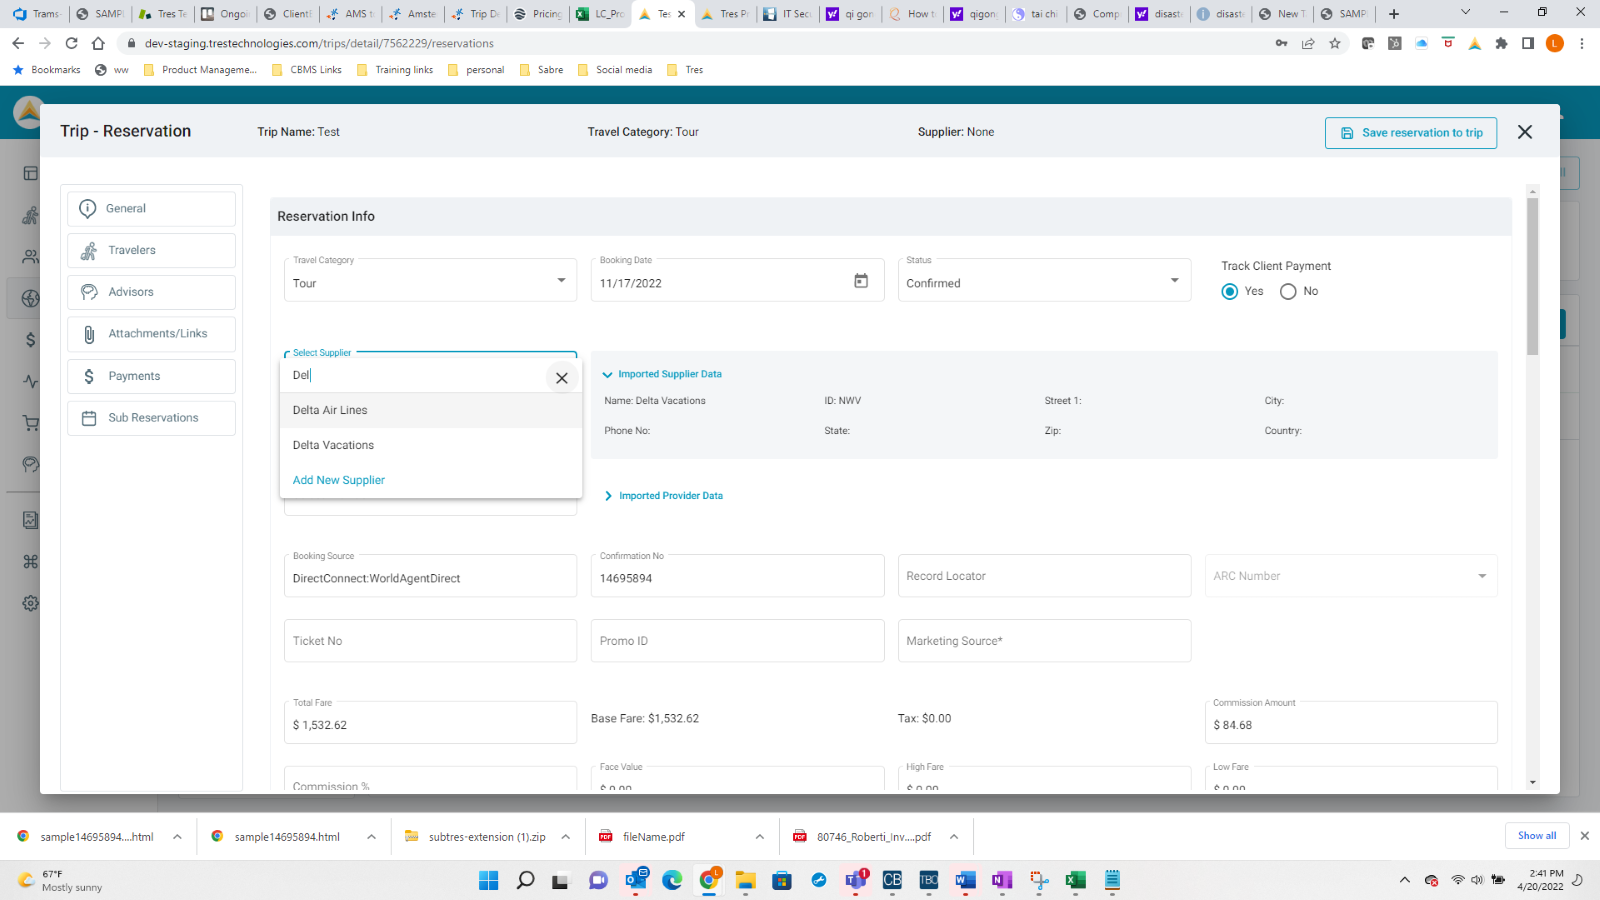
Task: Click the Commission Amount field
Action: 1351,723
